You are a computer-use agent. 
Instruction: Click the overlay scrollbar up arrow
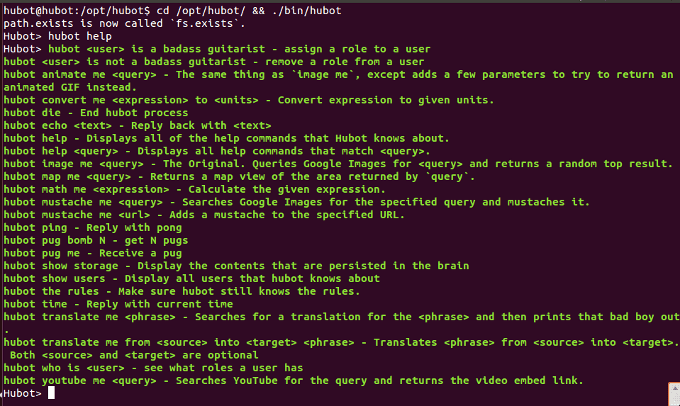coord(675,389)
